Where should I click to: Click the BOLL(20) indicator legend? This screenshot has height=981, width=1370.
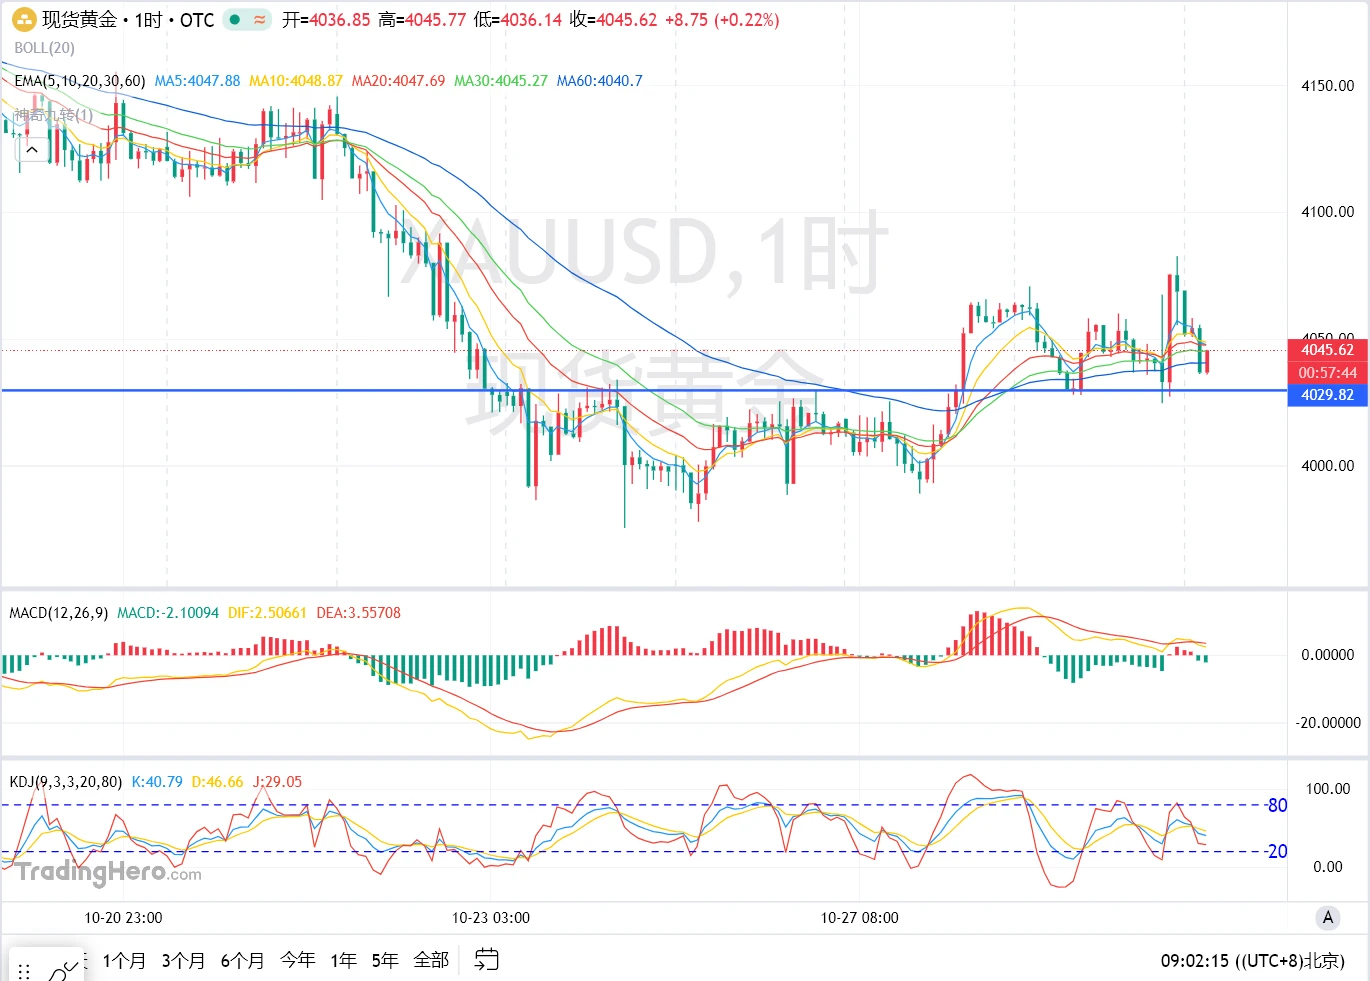[44, 48]
